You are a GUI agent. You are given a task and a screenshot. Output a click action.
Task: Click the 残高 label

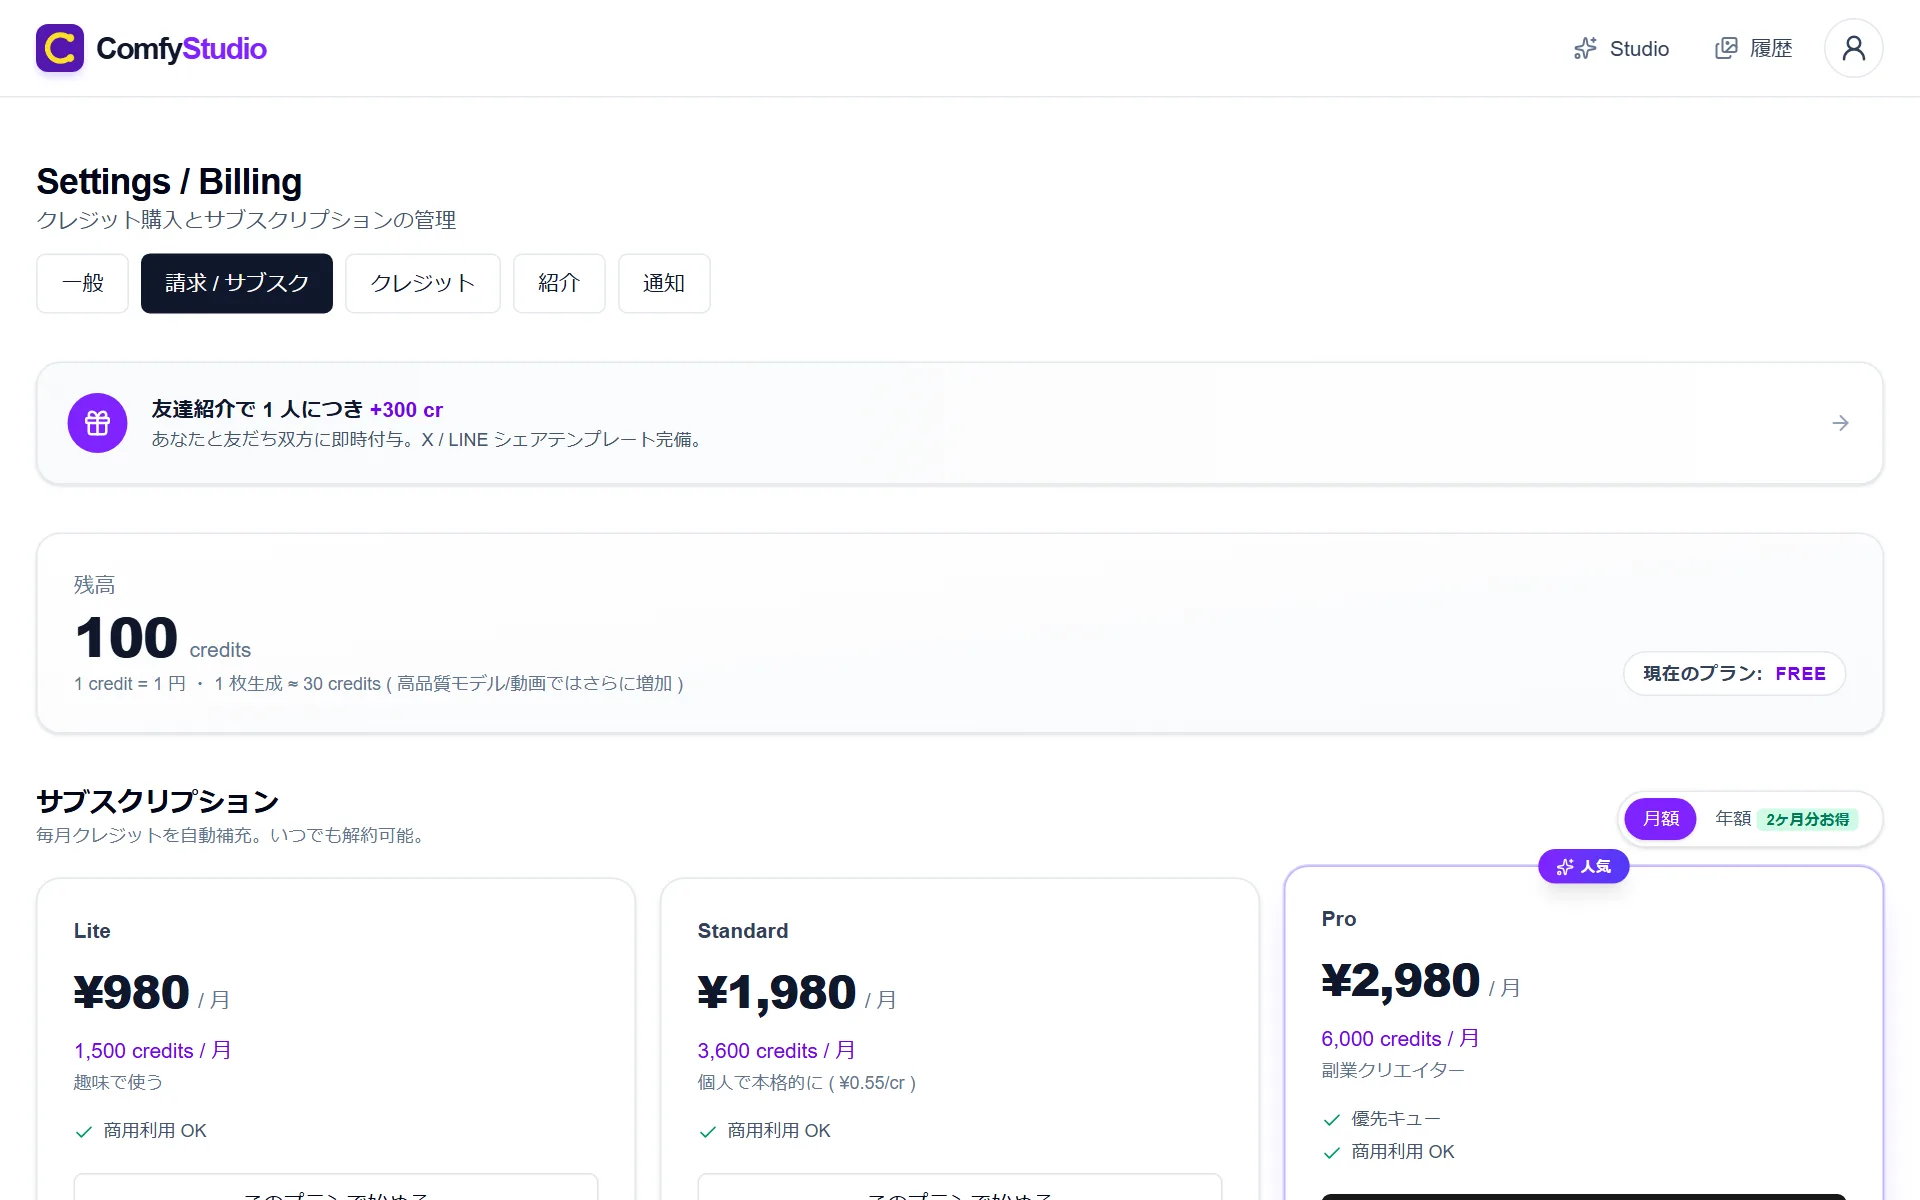pos(95,585)
